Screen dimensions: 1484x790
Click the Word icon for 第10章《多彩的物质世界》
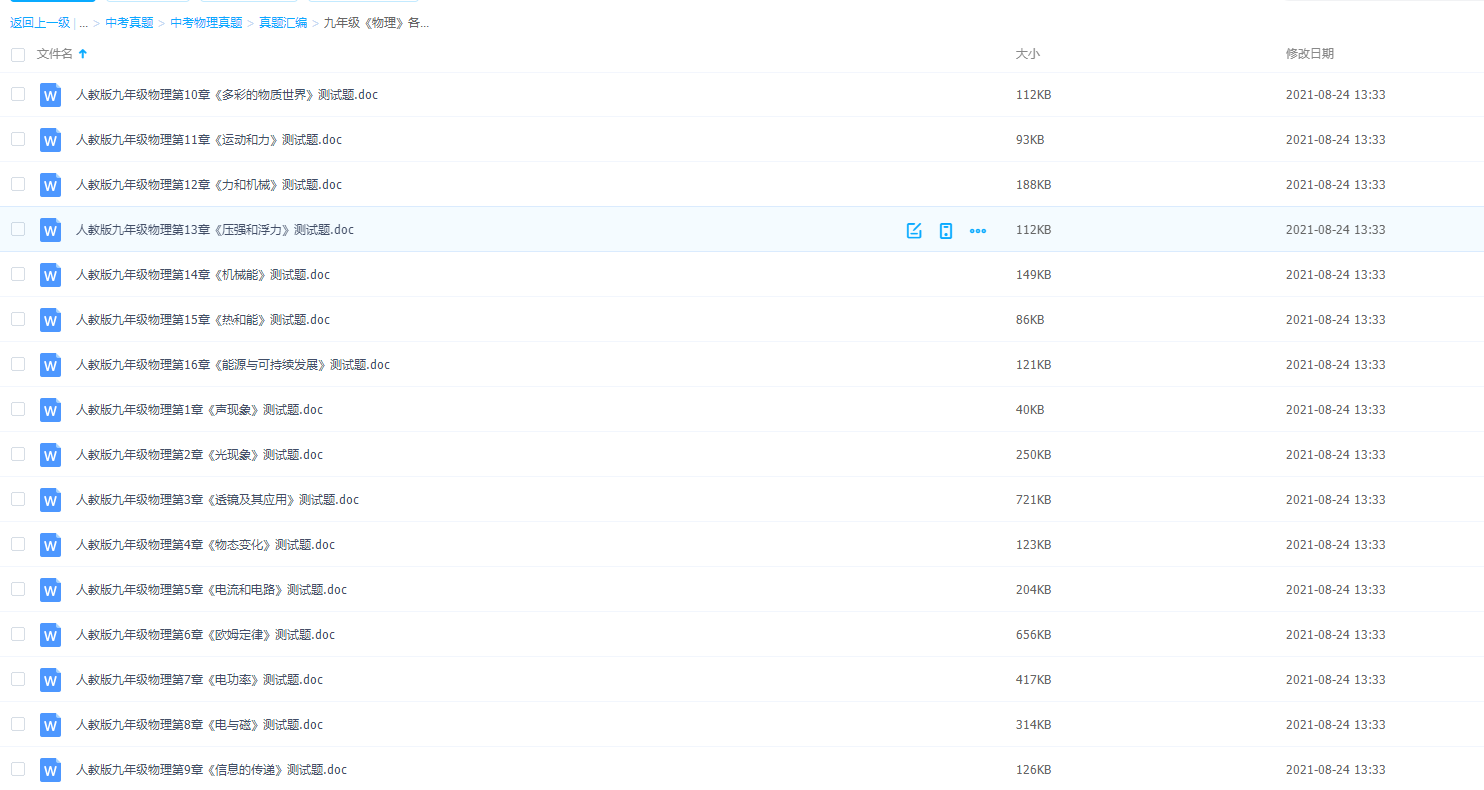click(x=50, y=95)
